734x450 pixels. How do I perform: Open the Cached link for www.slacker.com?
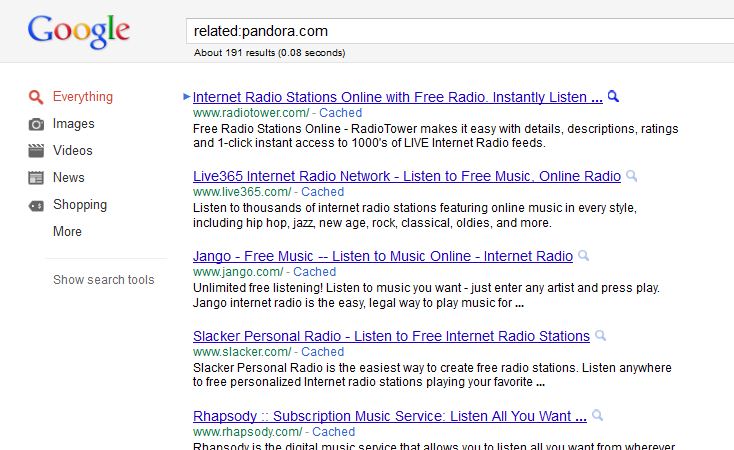[x=323, y=352]
